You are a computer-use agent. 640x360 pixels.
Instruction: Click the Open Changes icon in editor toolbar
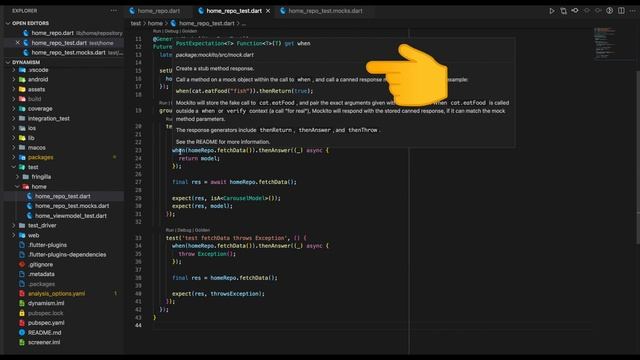coord(563,11)
